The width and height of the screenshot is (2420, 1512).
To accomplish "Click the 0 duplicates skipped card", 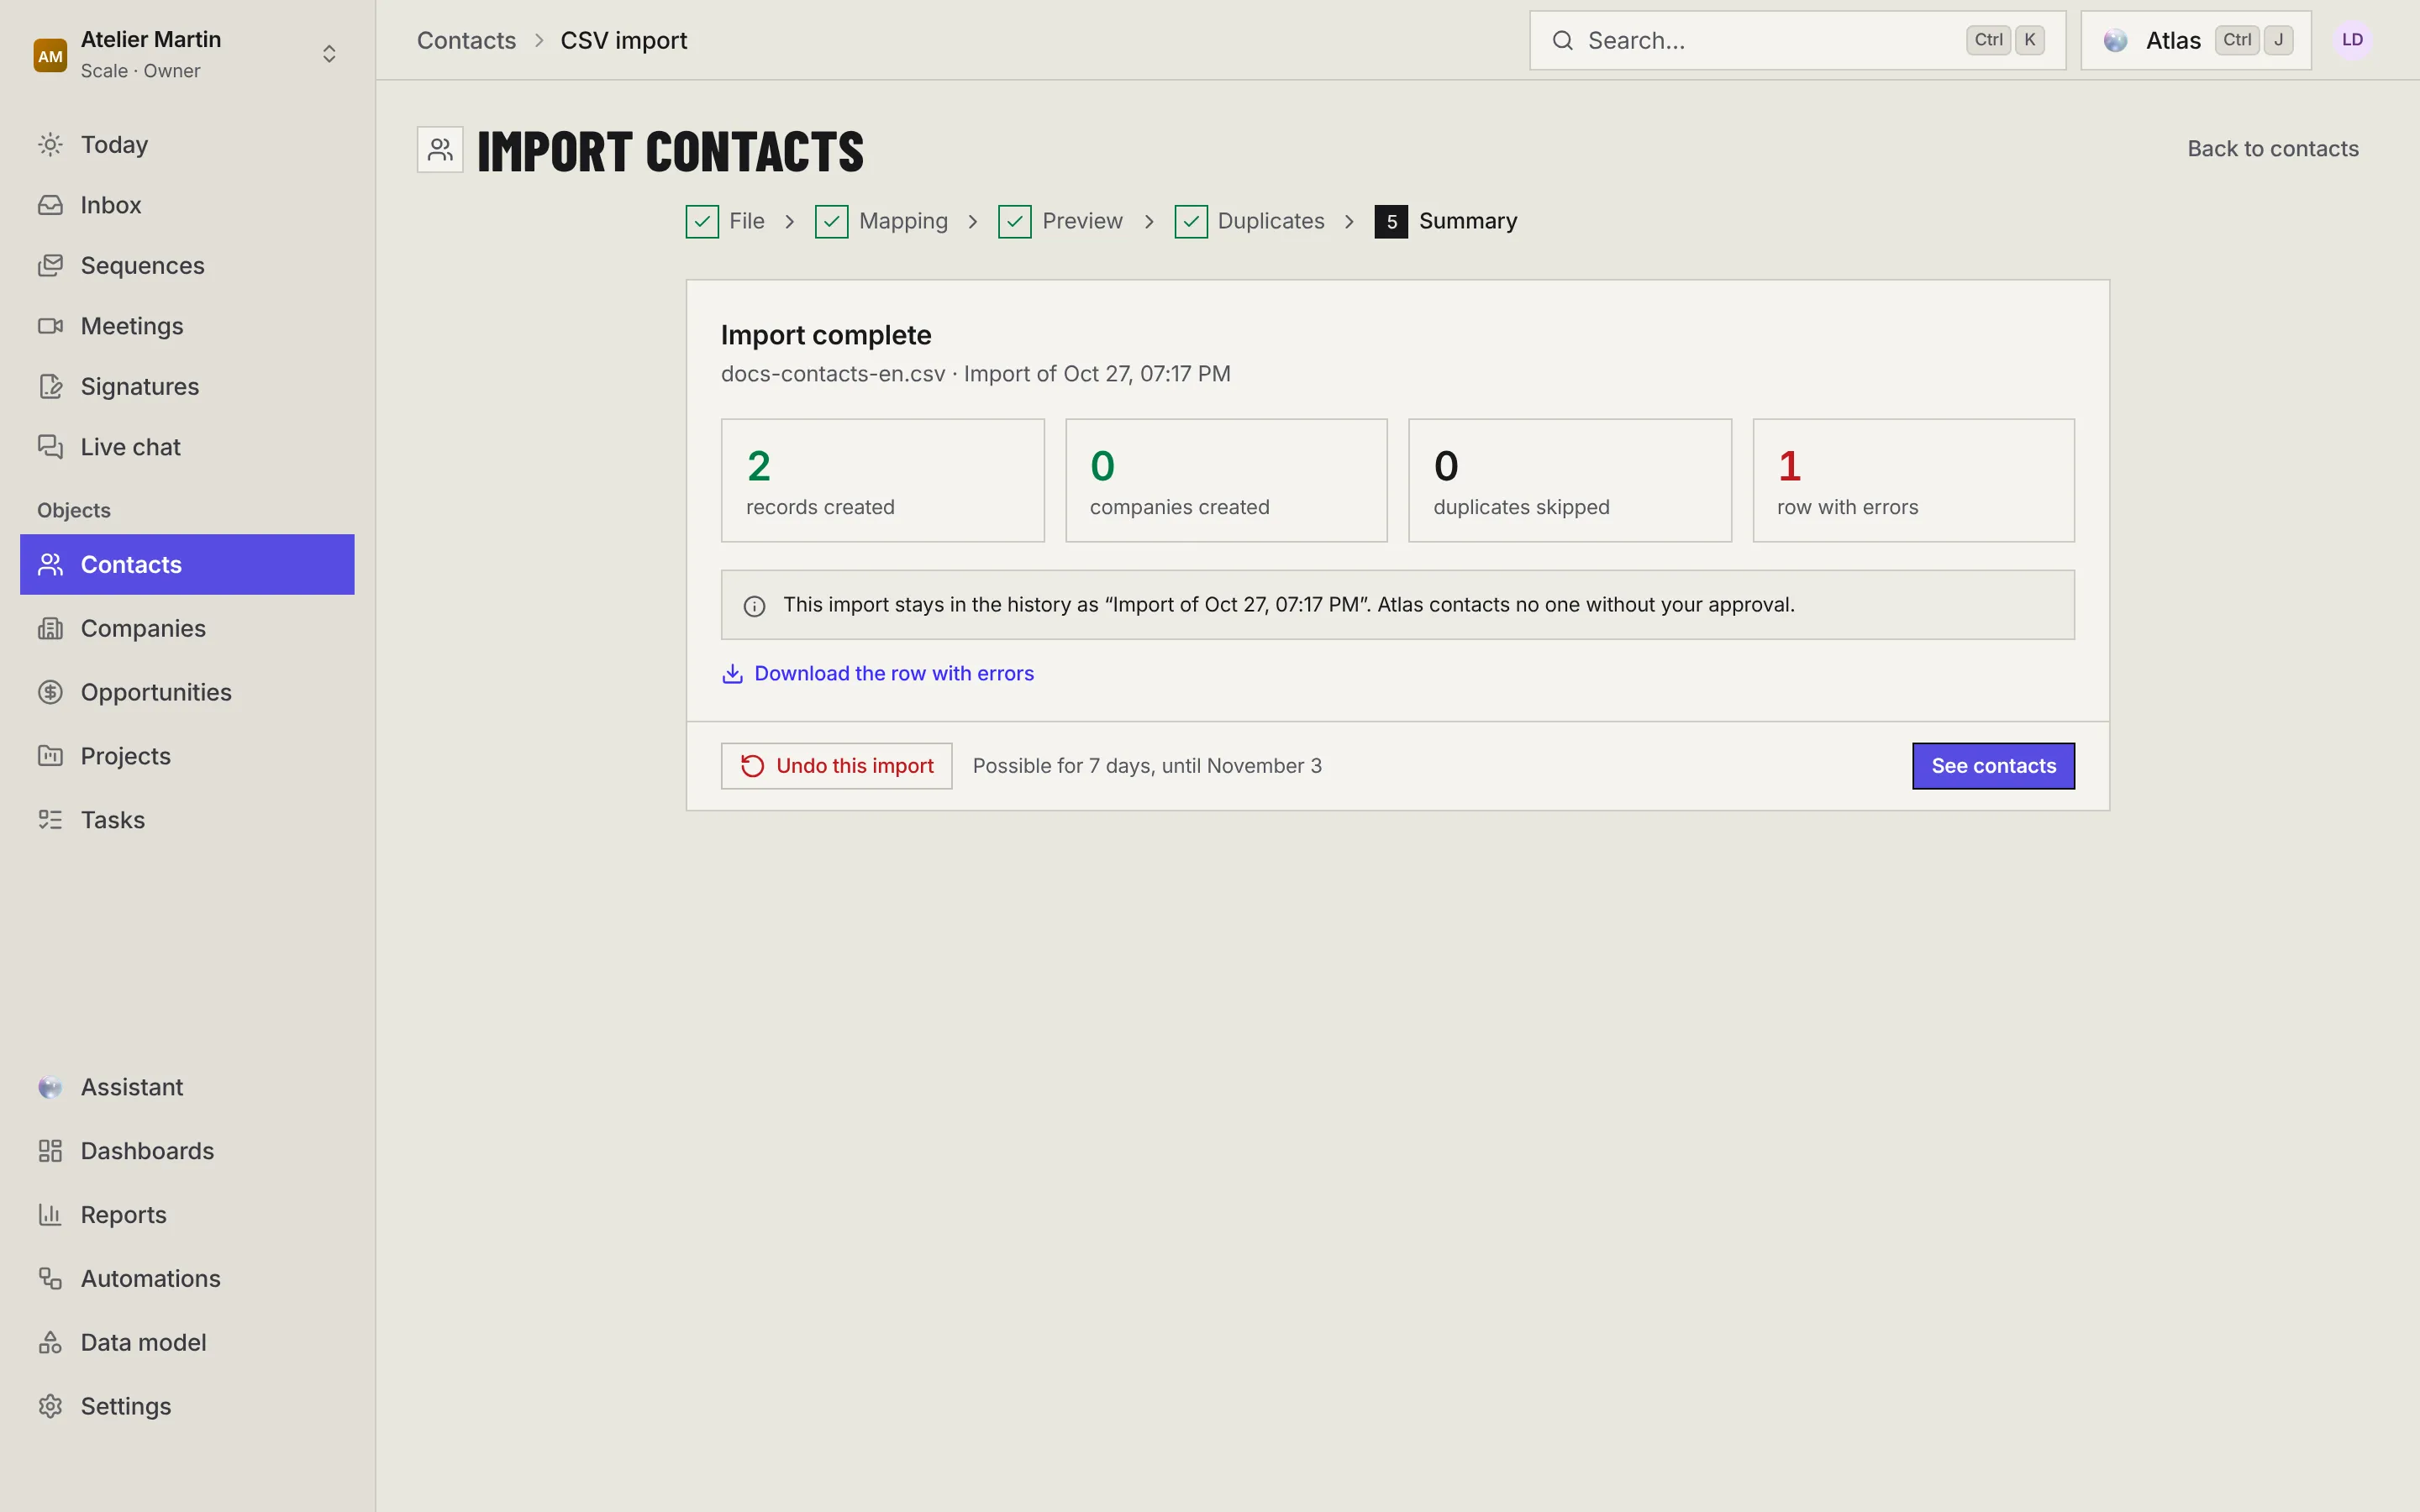I will [1570, 481].
